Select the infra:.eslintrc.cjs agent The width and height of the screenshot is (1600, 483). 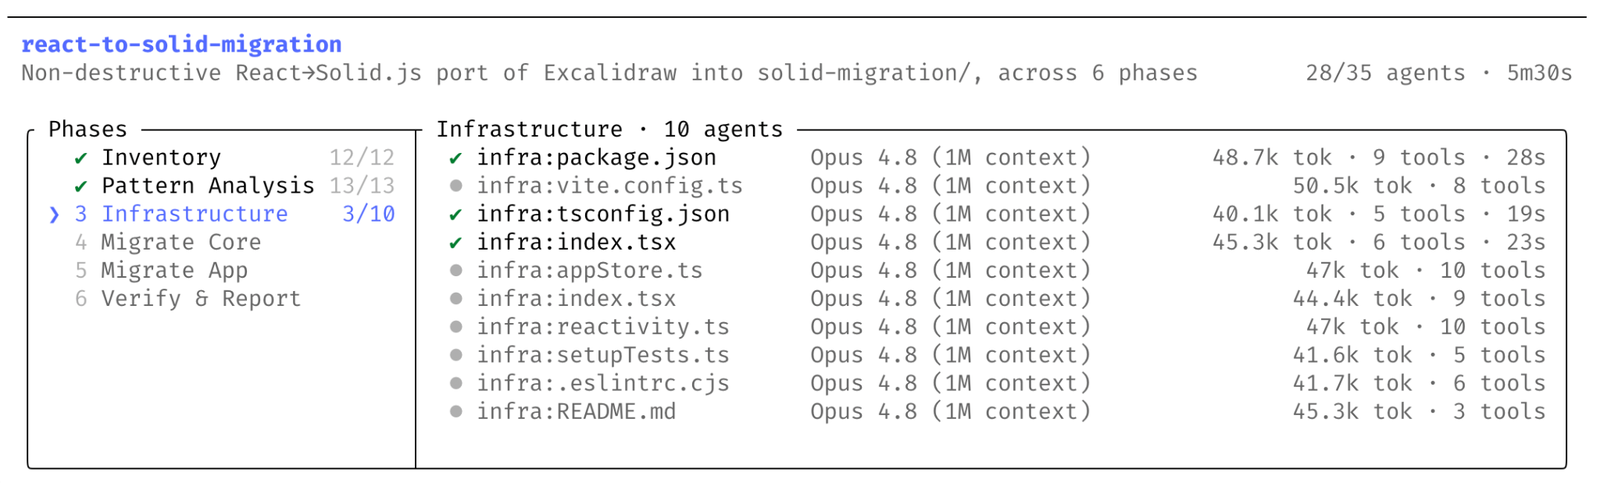(997, 383)
